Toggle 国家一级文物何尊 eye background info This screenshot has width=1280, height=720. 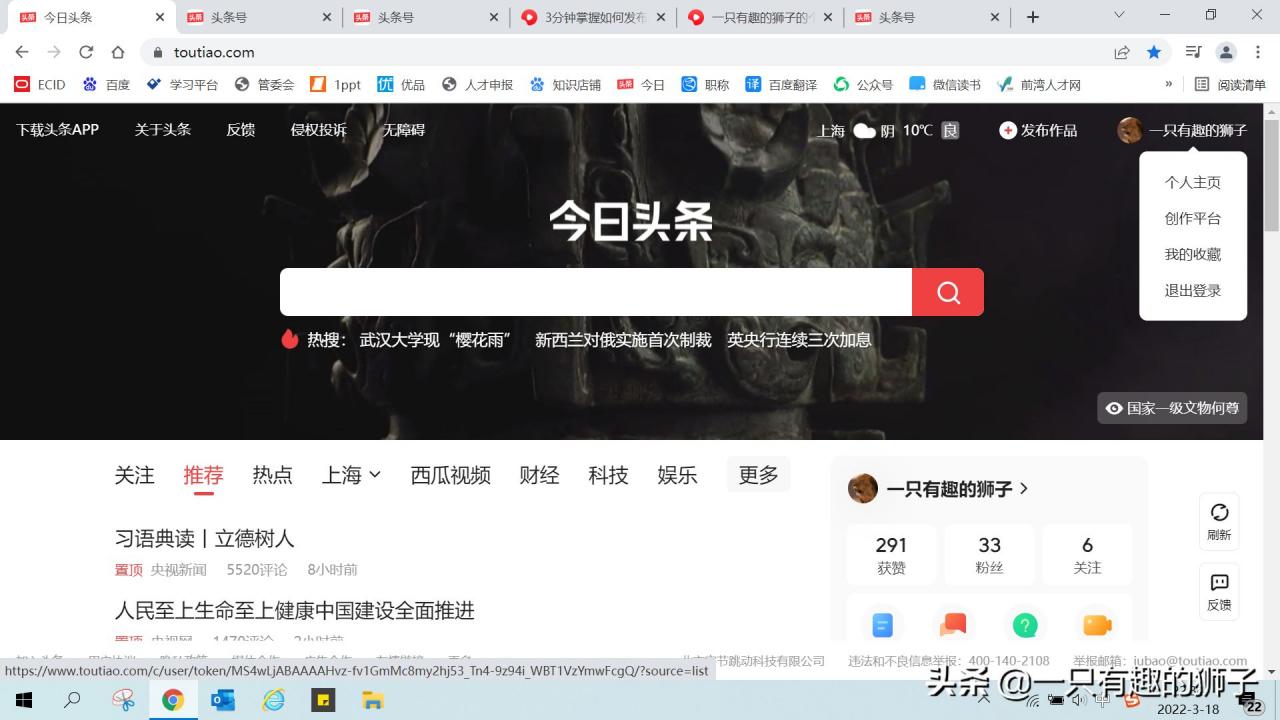click(1172, 408)
